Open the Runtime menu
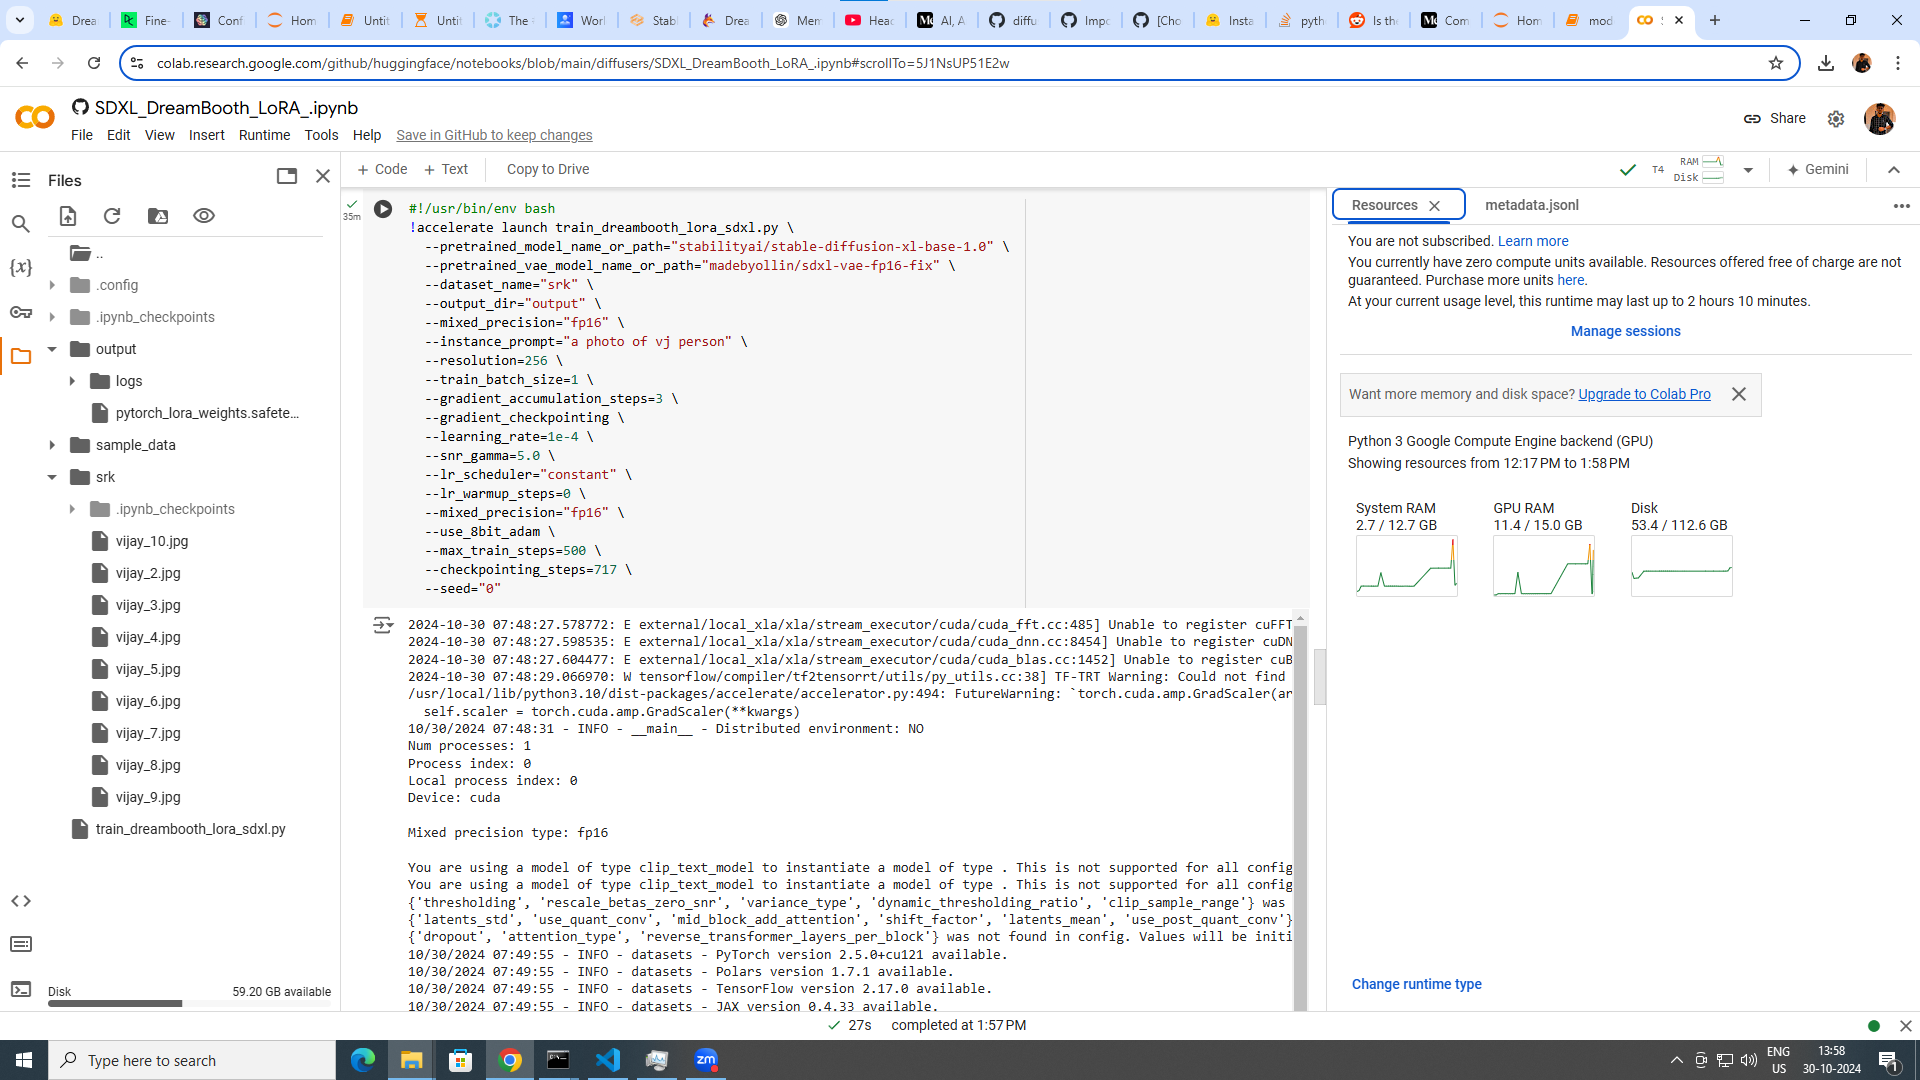The width and height of the screenshot is (1920, 1080). click(x=264, y=135)
